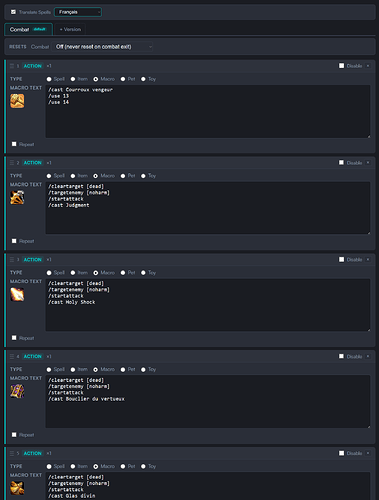Click the x1 repeat count of action 5
379x500 pixels.
point(49,453)
